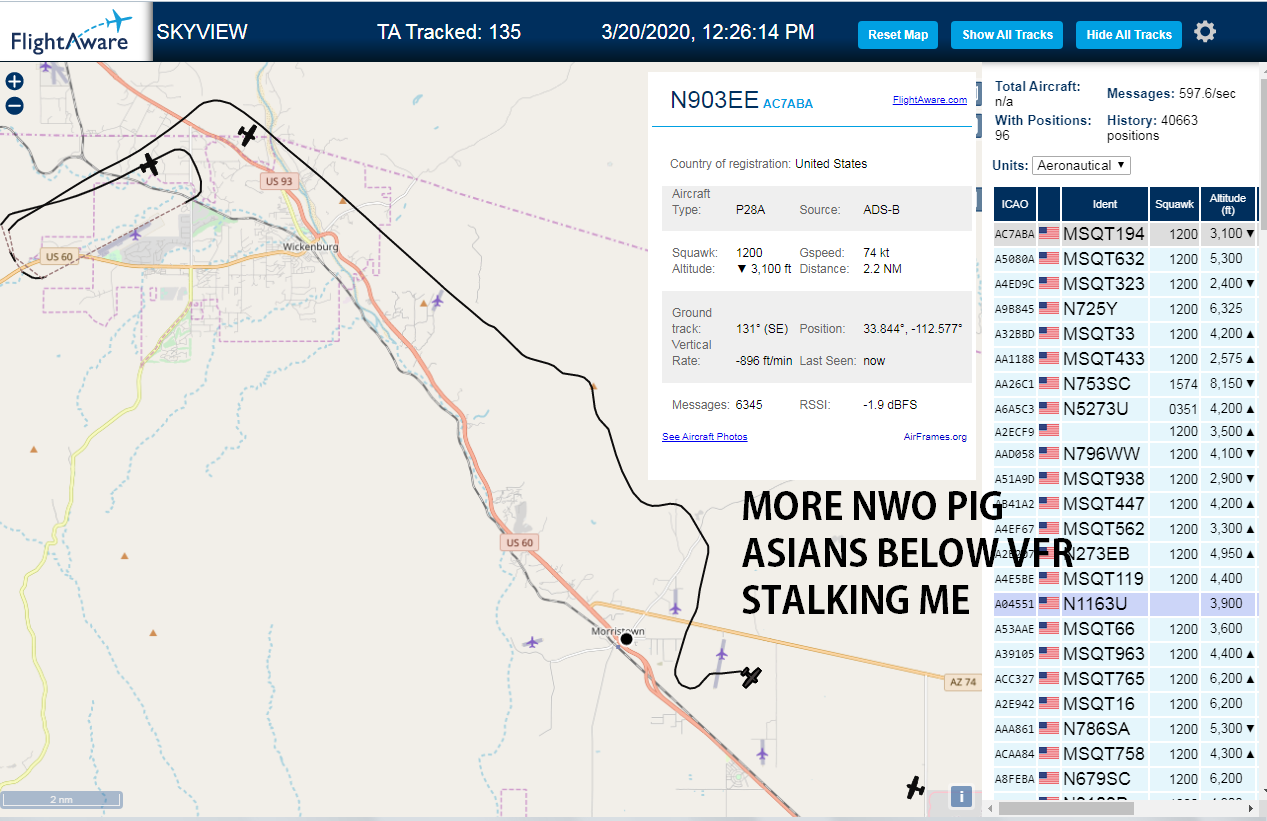Click US flag in MSQT632 row

click(x=1049, y=259)
